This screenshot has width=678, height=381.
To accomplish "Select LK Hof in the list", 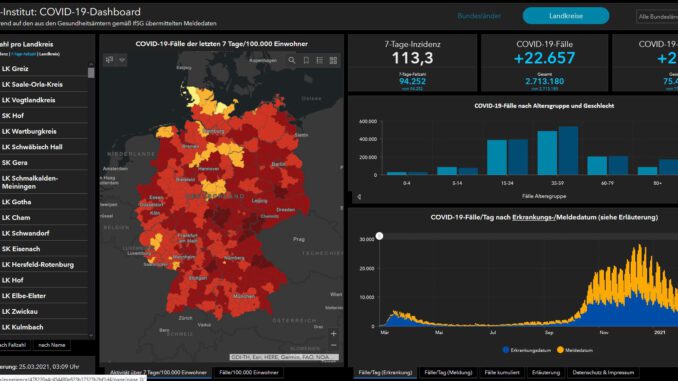I will 44,280.
